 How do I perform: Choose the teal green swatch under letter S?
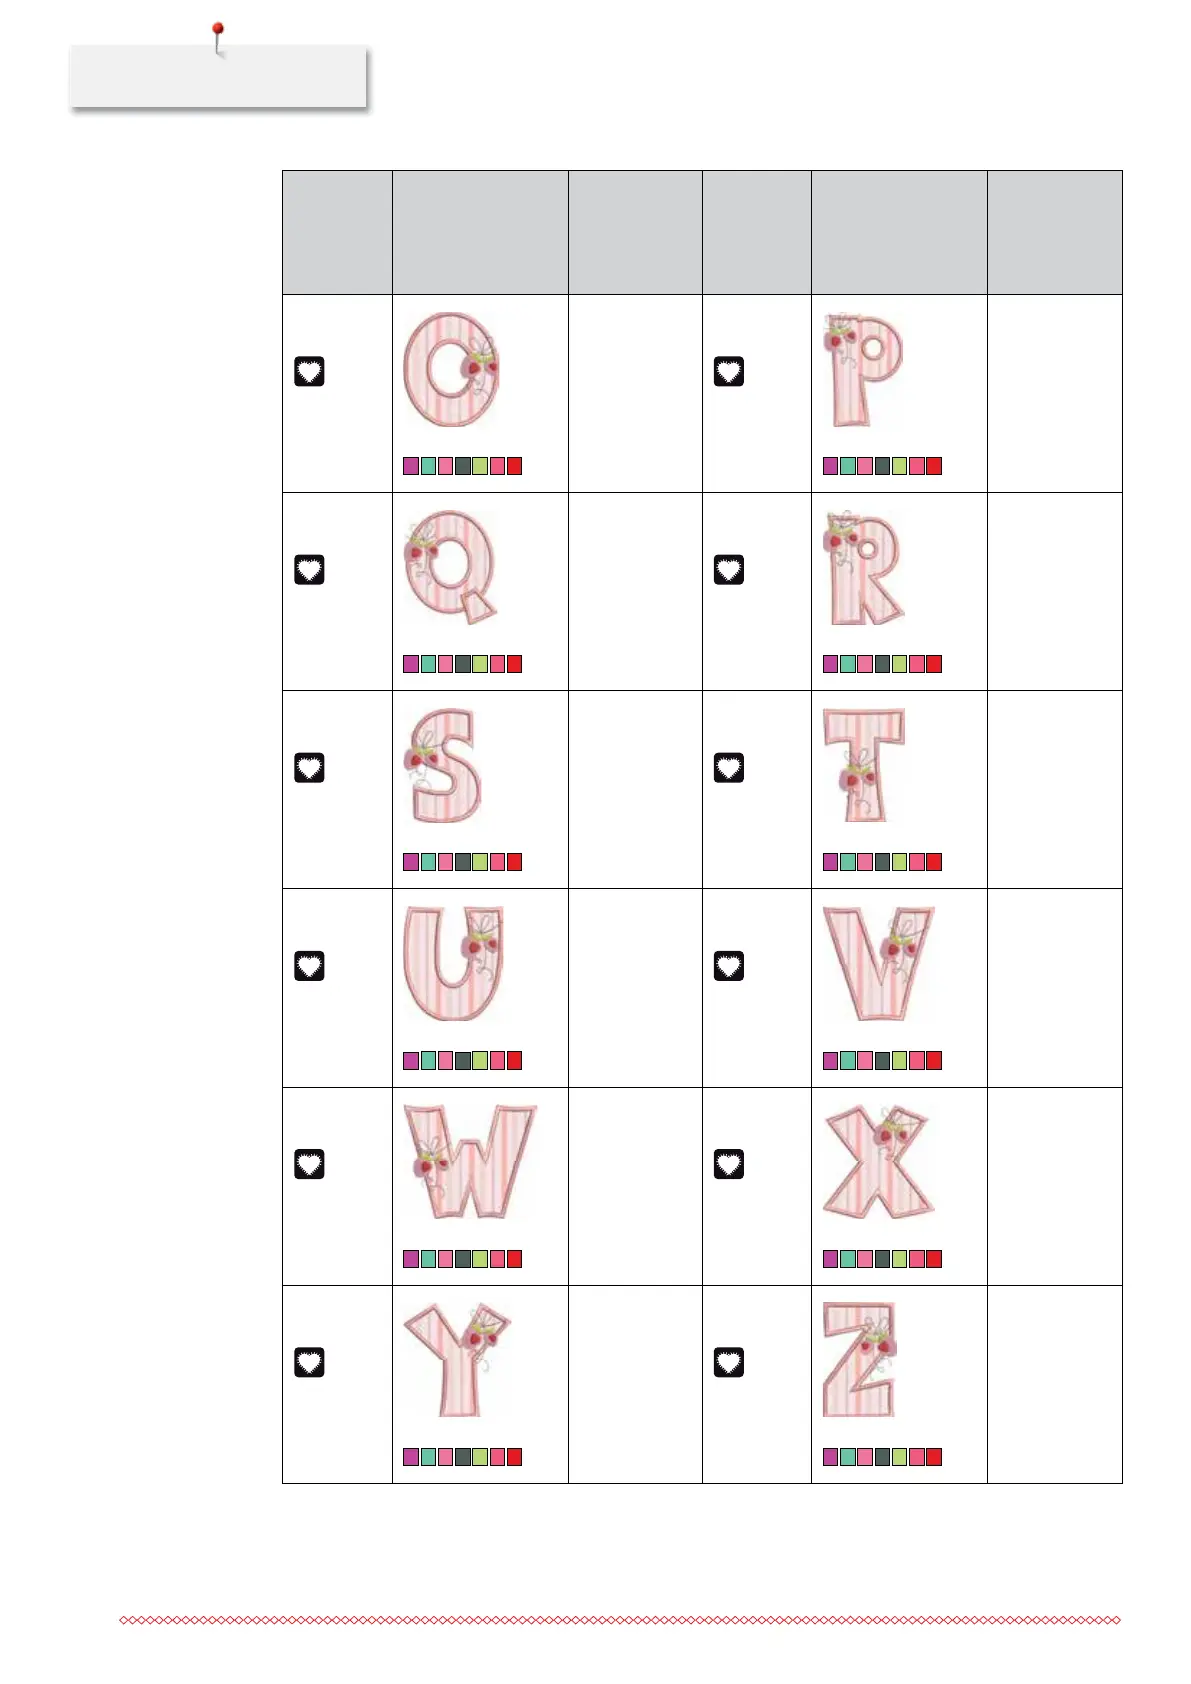428,862
